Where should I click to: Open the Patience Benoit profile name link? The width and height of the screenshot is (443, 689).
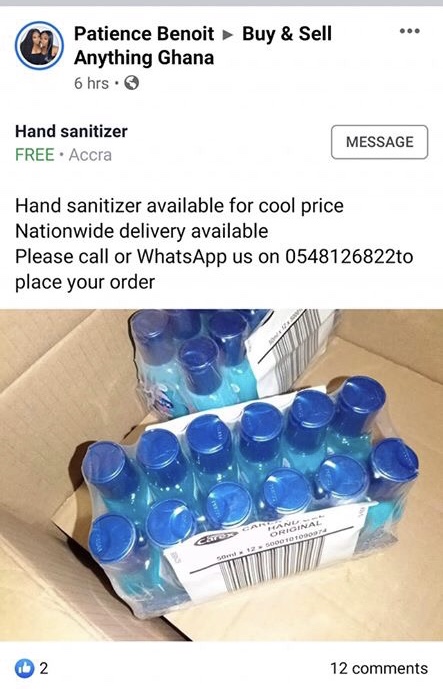point(144,34)
